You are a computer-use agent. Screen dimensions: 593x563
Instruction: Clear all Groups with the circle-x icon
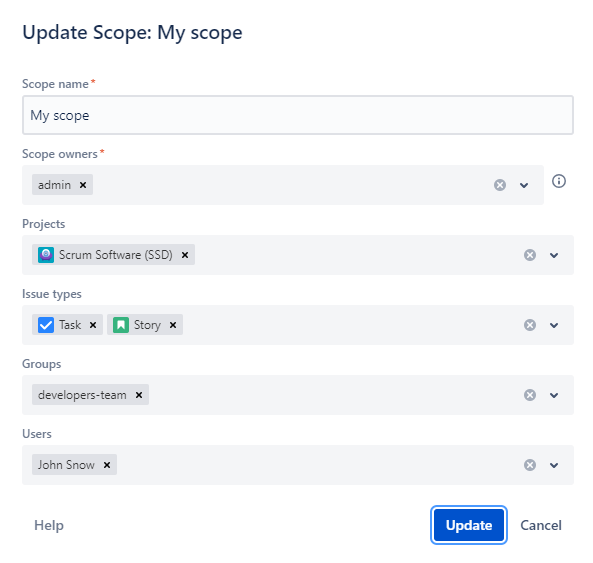coord(530,395)
